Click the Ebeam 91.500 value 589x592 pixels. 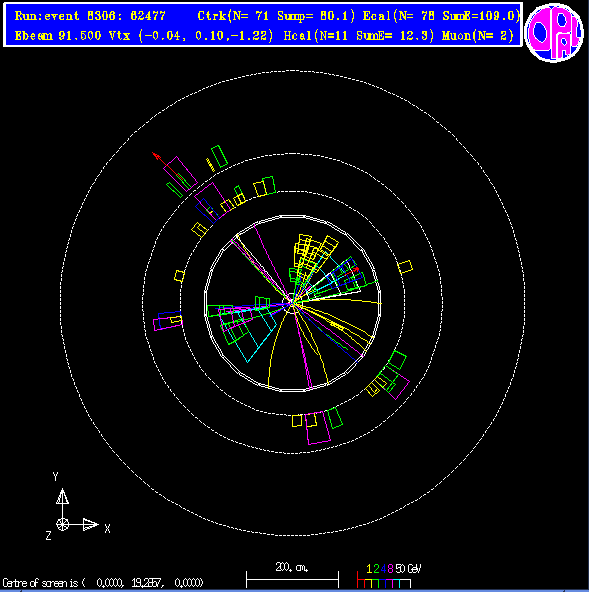click(58, 35)
